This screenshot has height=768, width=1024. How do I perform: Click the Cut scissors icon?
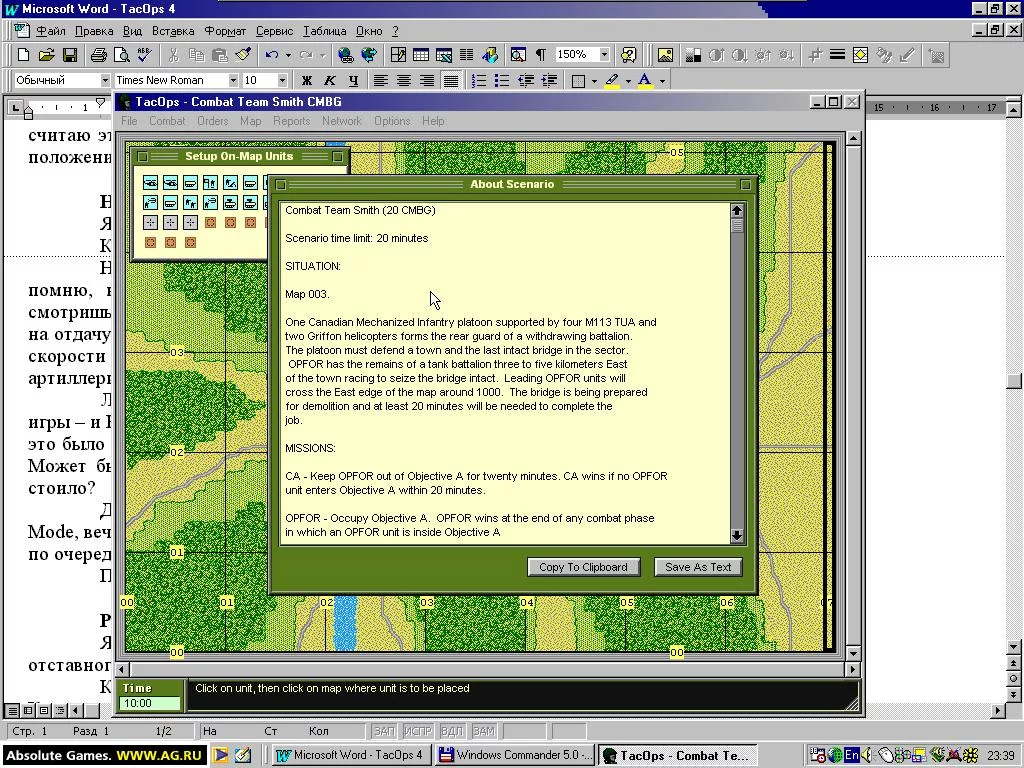[174, 55]
